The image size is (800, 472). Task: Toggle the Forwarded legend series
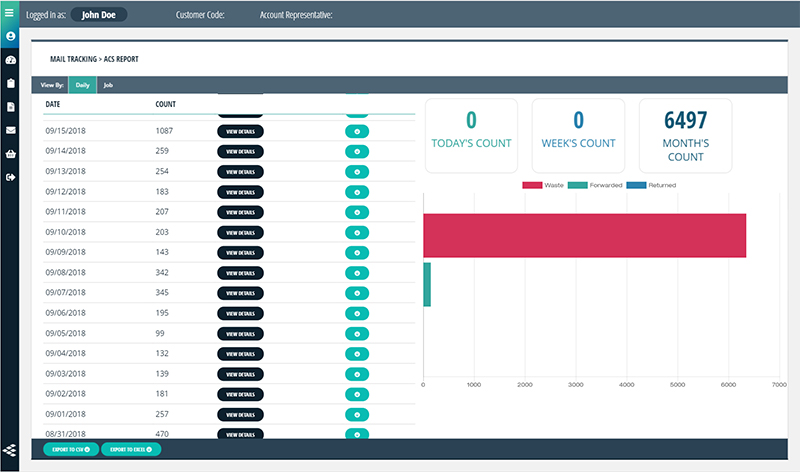[596, 185]
